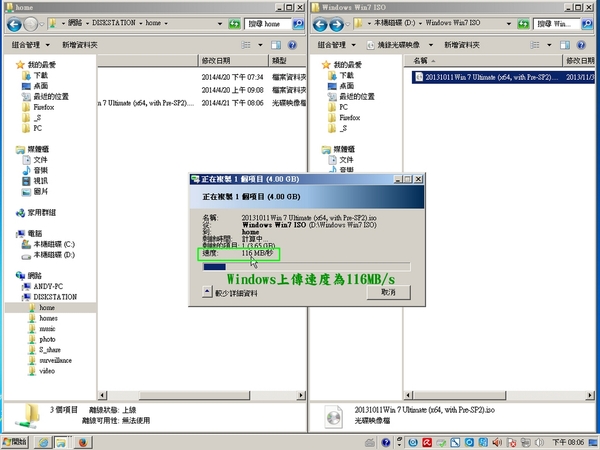Select music folder under DISKSTATION
This screenshot has width=600, height=450.
pos(47,329)
